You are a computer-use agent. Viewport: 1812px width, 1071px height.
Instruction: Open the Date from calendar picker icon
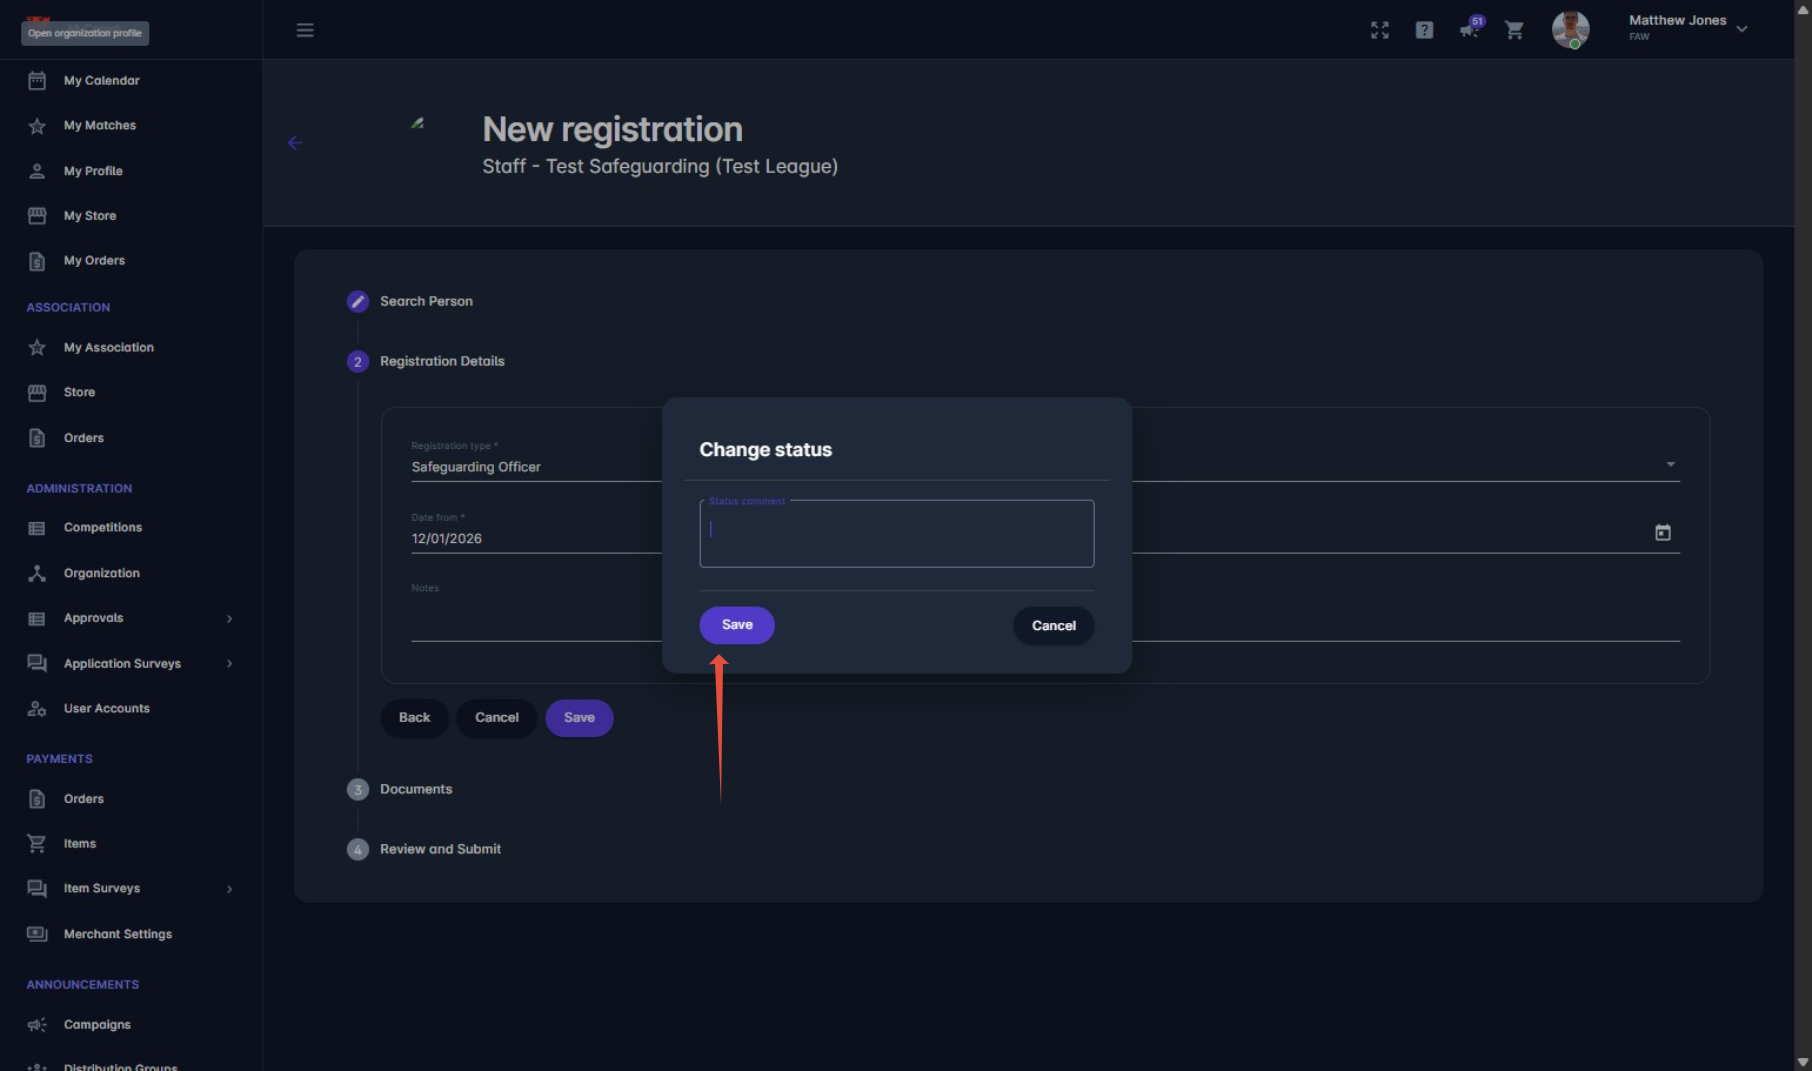(x=1662, y=533)
